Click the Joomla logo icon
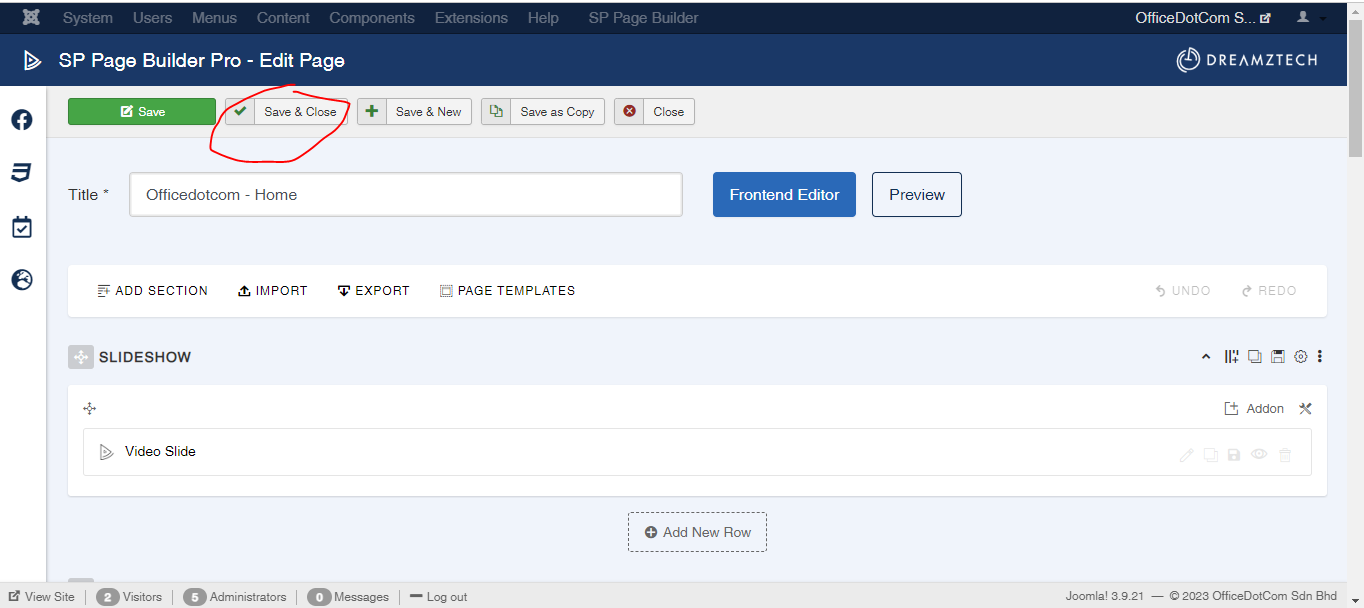 coord(31,18)
